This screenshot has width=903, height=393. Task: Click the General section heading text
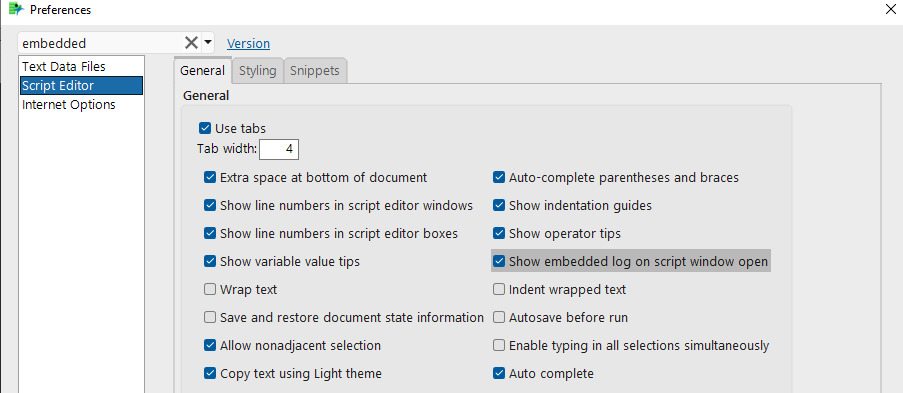point(206,96)
